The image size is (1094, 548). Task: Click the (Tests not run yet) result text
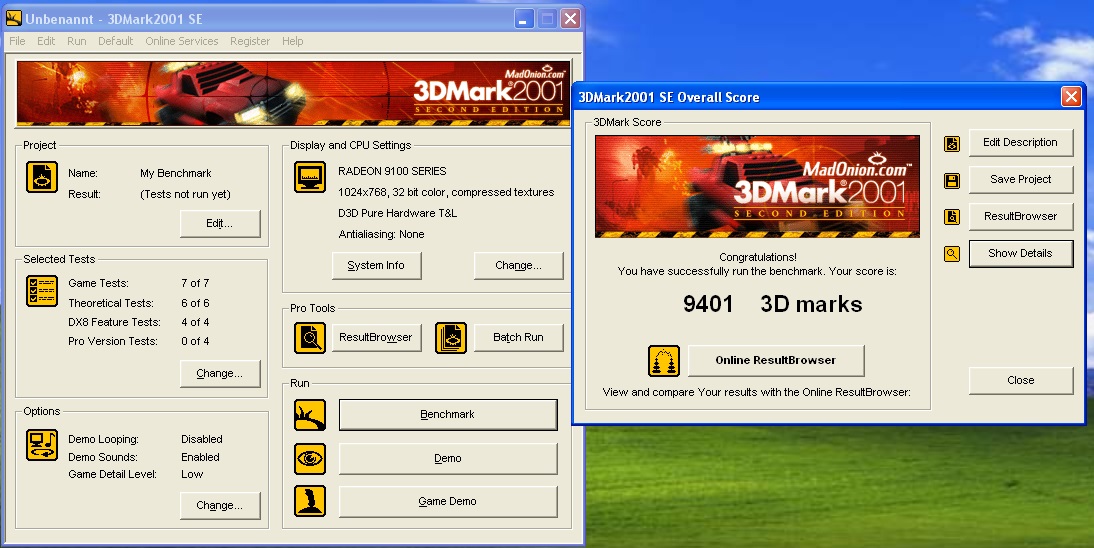tap(186, 194)
